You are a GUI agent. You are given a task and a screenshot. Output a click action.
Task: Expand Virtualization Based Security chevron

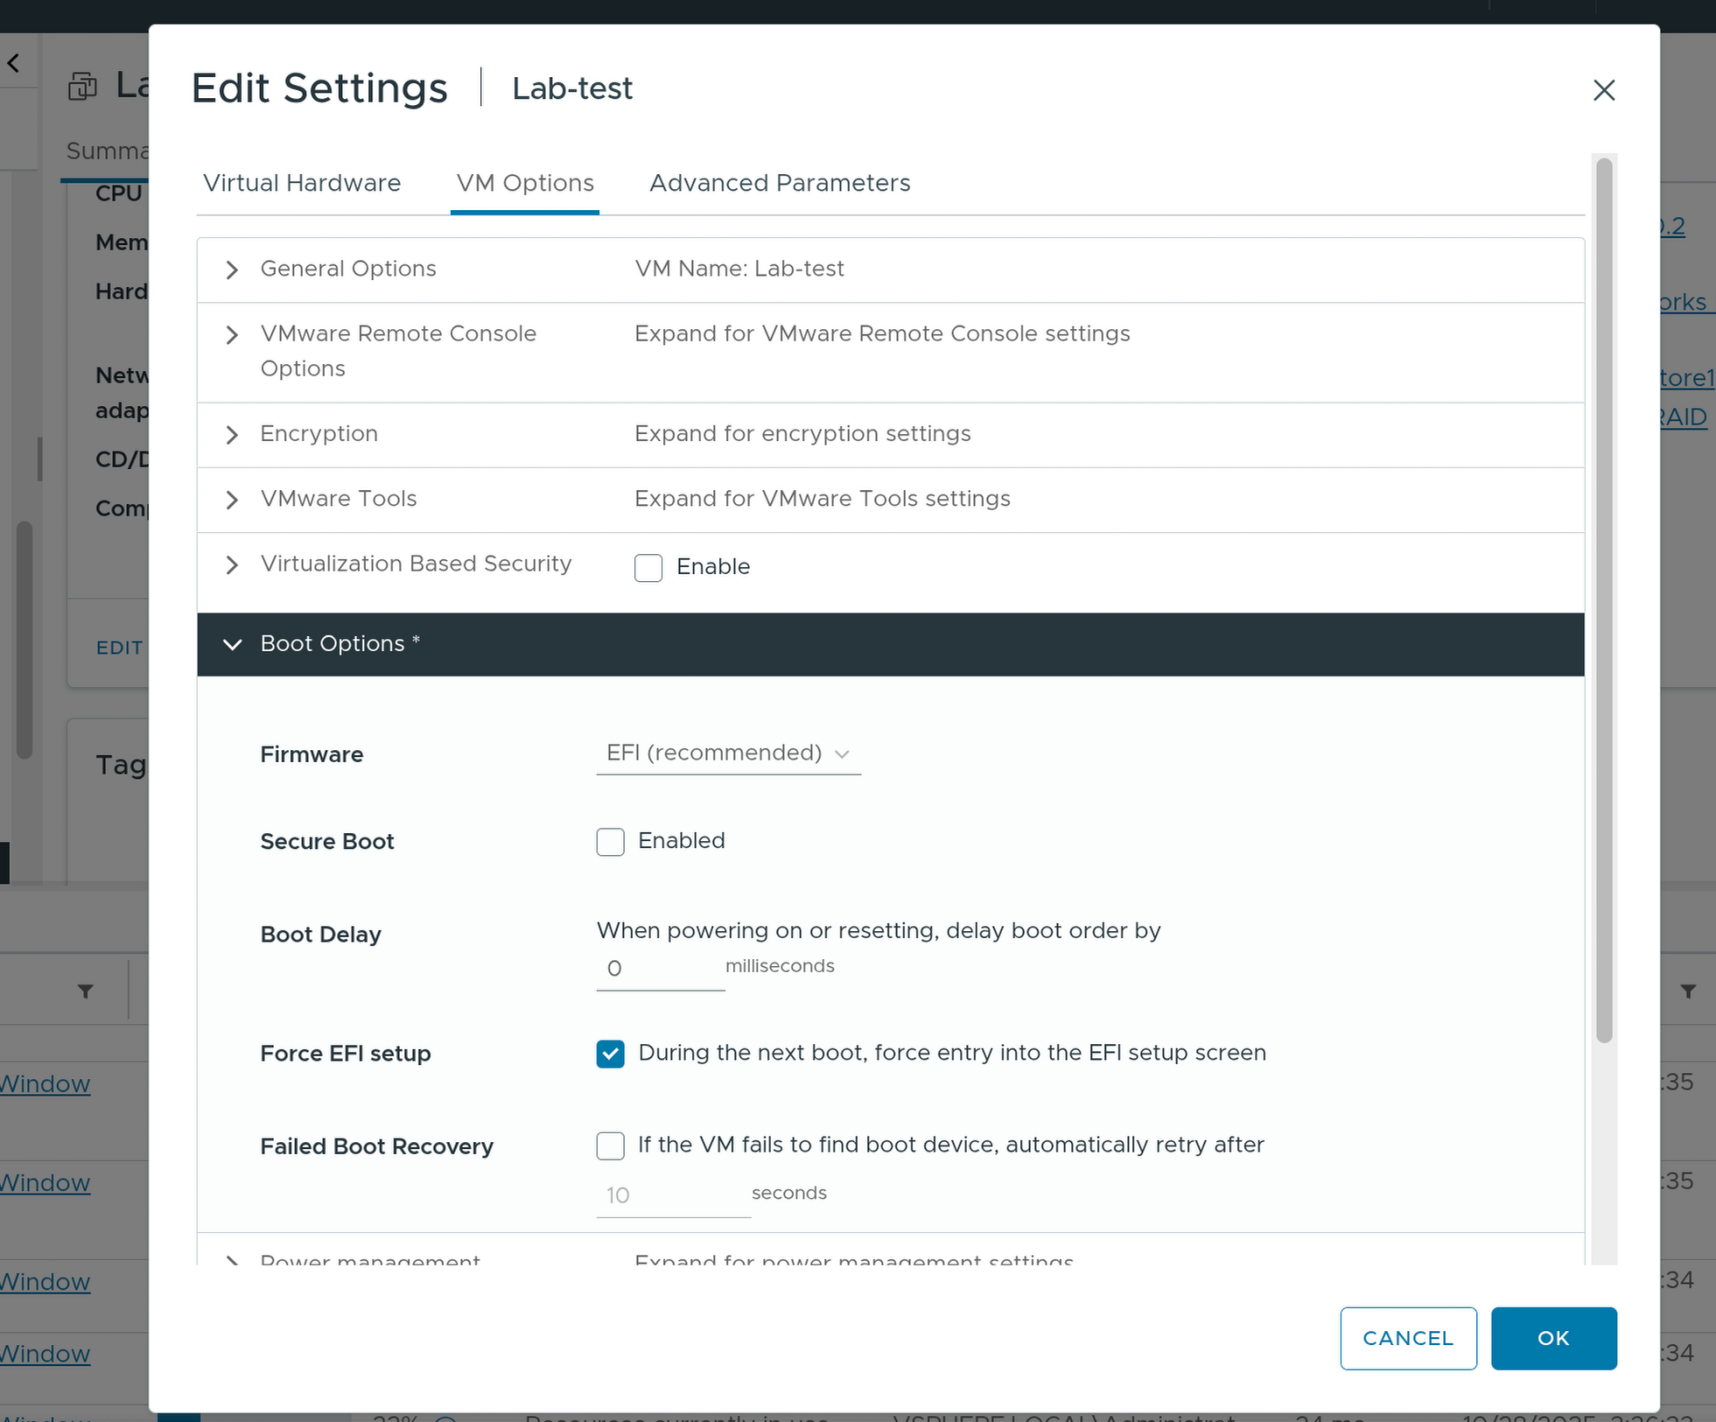point(232,565)
